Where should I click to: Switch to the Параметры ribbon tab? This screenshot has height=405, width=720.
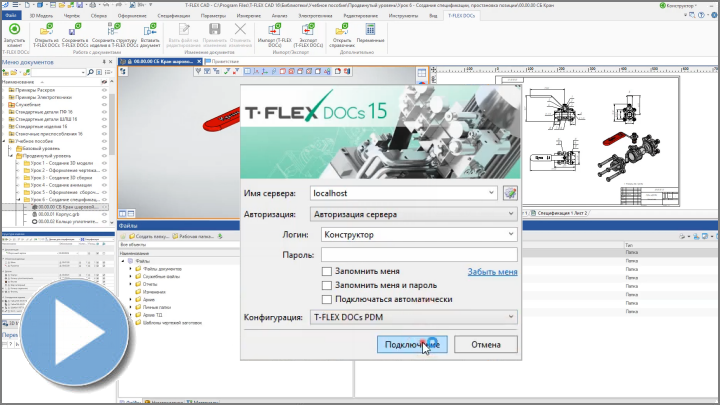(x=213, y=16)
